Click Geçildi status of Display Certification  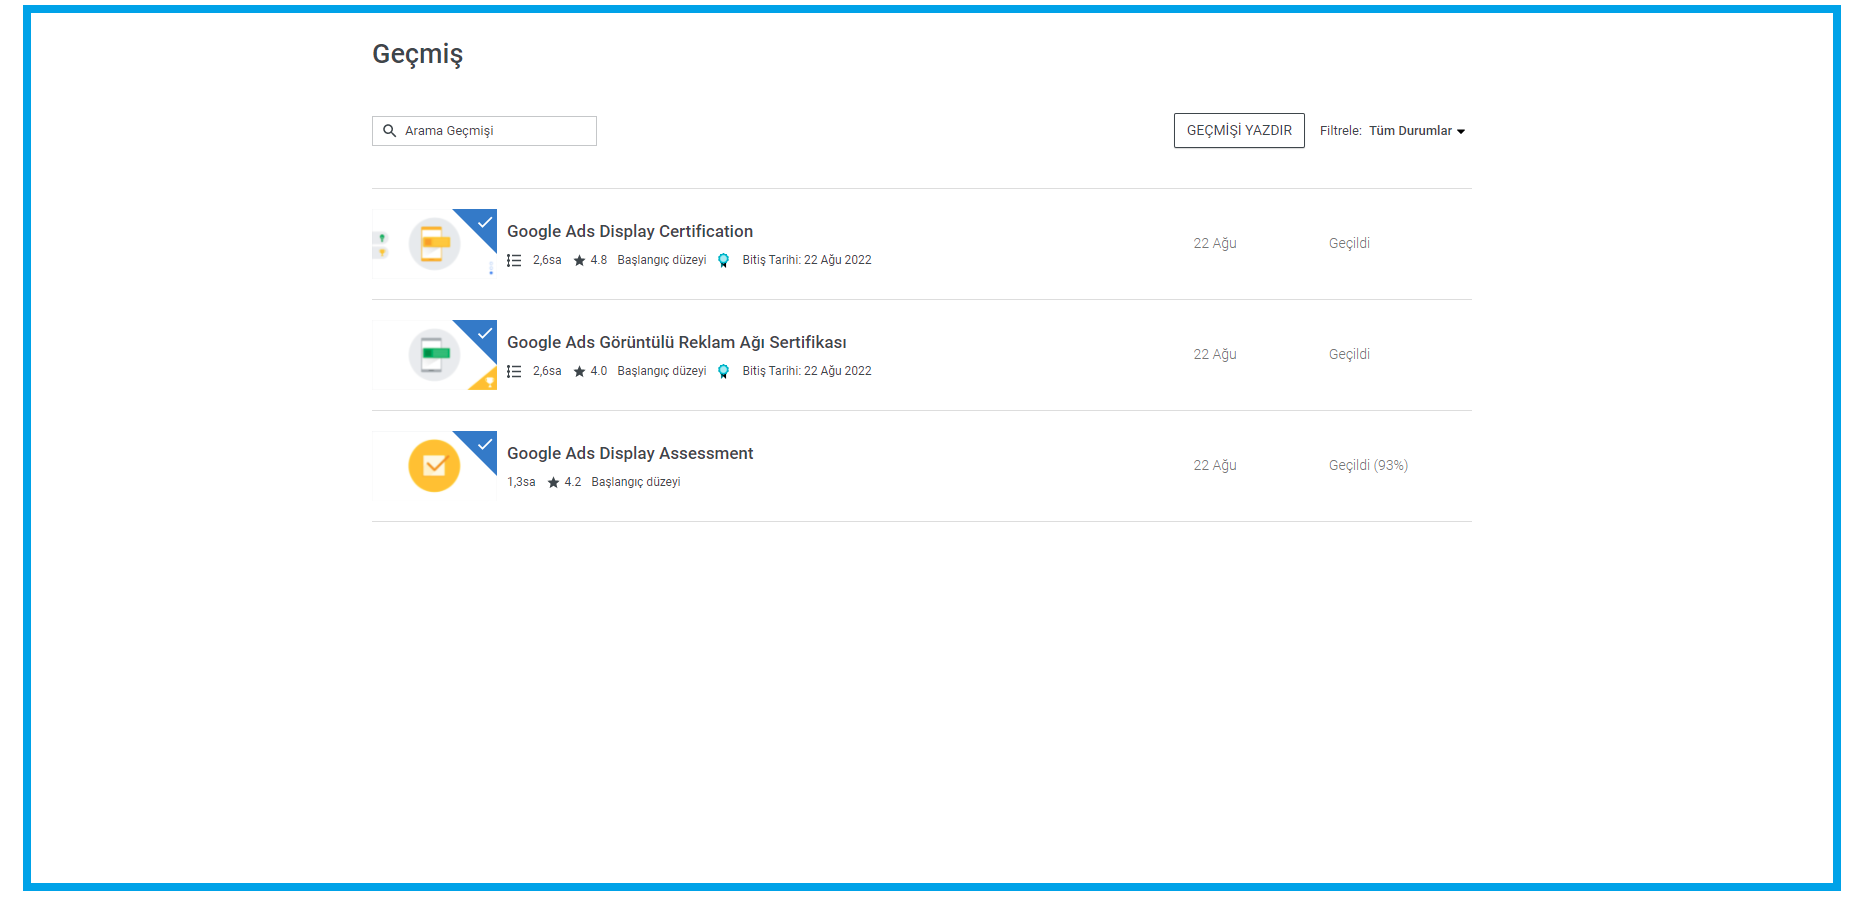tap(1349, 243)
